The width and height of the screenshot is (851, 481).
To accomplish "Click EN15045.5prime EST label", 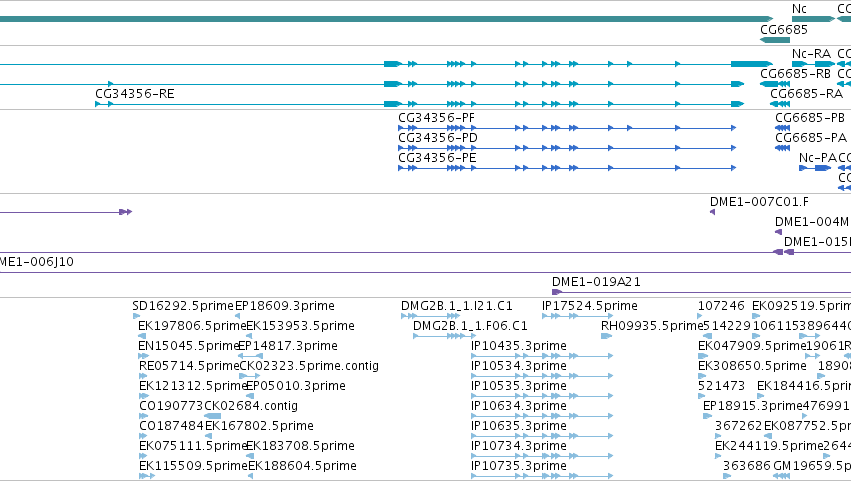I will (x=189, y=346).
